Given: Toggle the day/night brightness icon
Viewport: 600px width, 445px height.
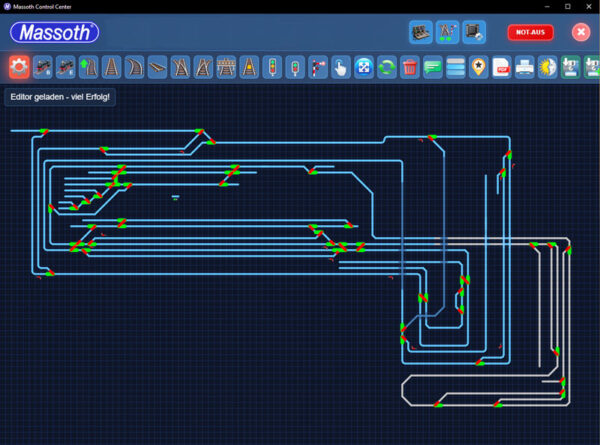Looking at the screenshot, I should tap(547, 67).
